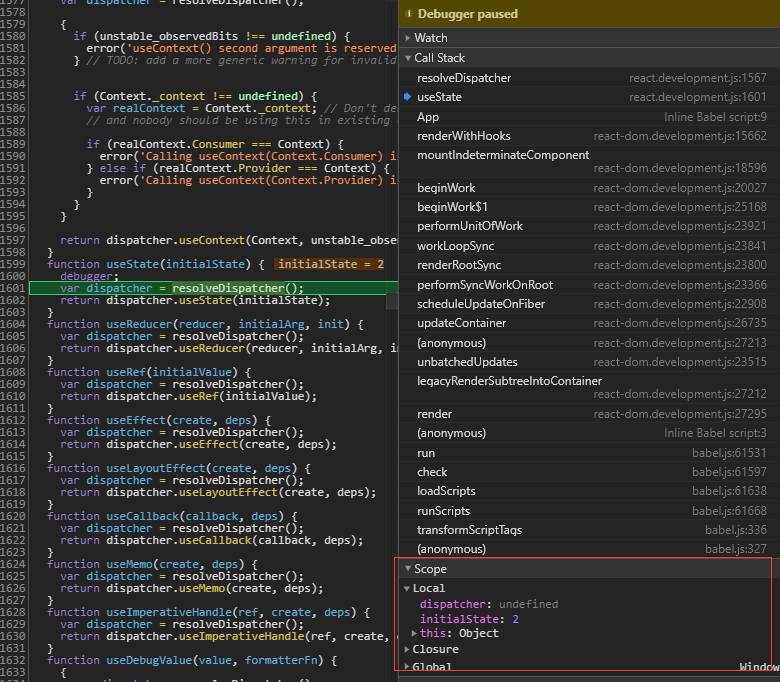Viewport: 780px width, 682px height.
Task: Select renderRootSync call stack frame
Action: click(x=589, y=265)
